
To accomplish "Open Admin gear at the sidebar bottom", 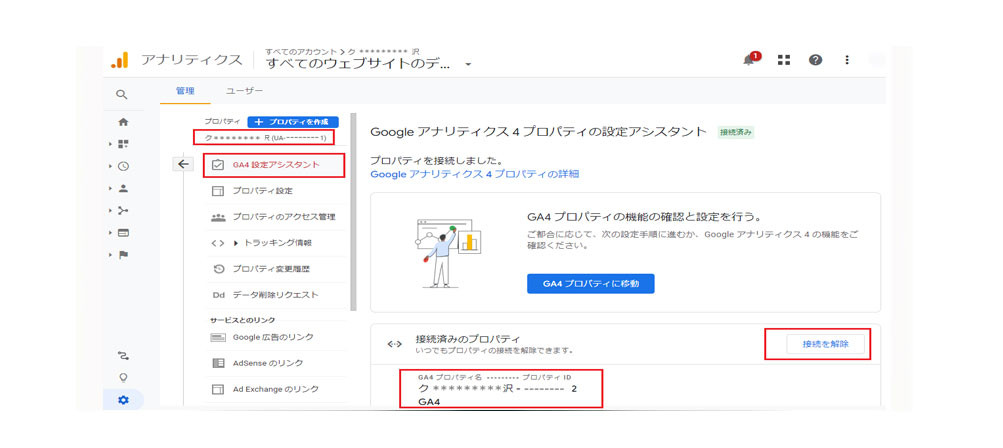I will click(123, 400).
